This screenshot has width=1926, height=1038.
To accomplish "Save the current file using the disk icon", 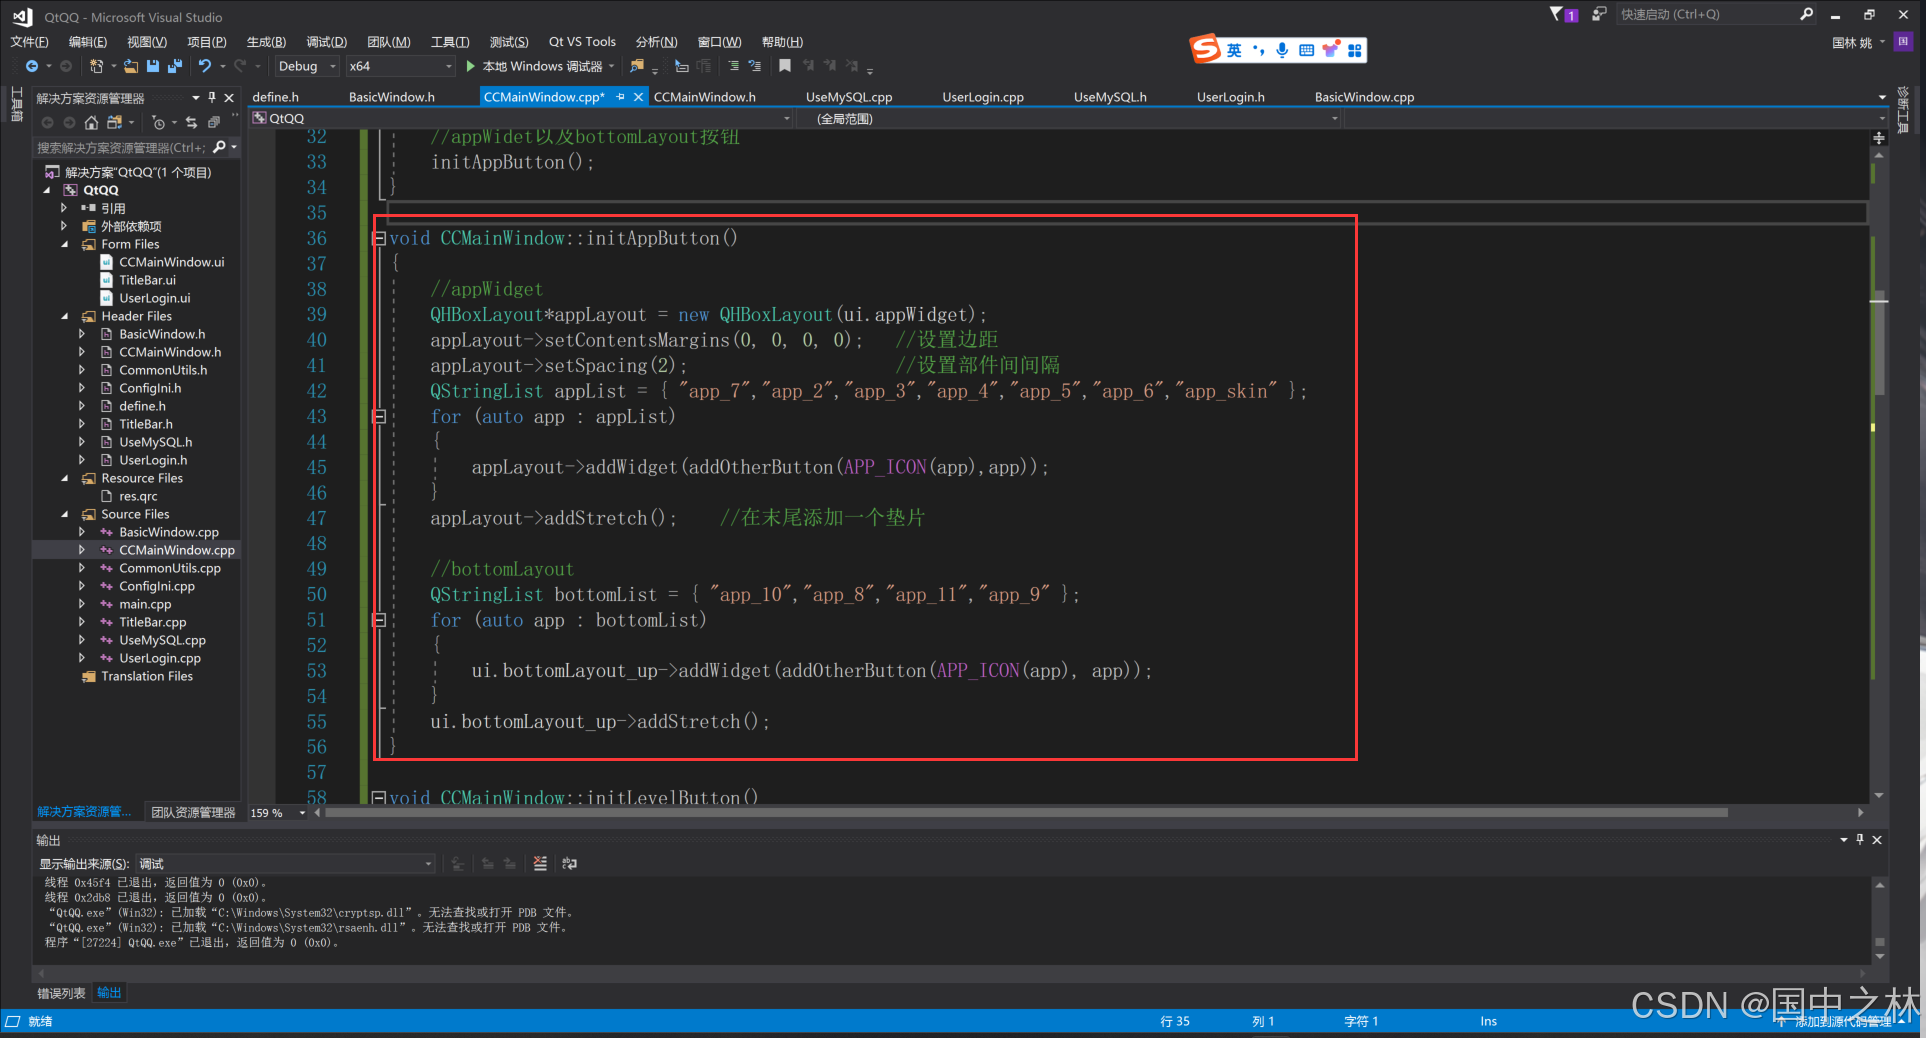I will click(x=153, y=66).
